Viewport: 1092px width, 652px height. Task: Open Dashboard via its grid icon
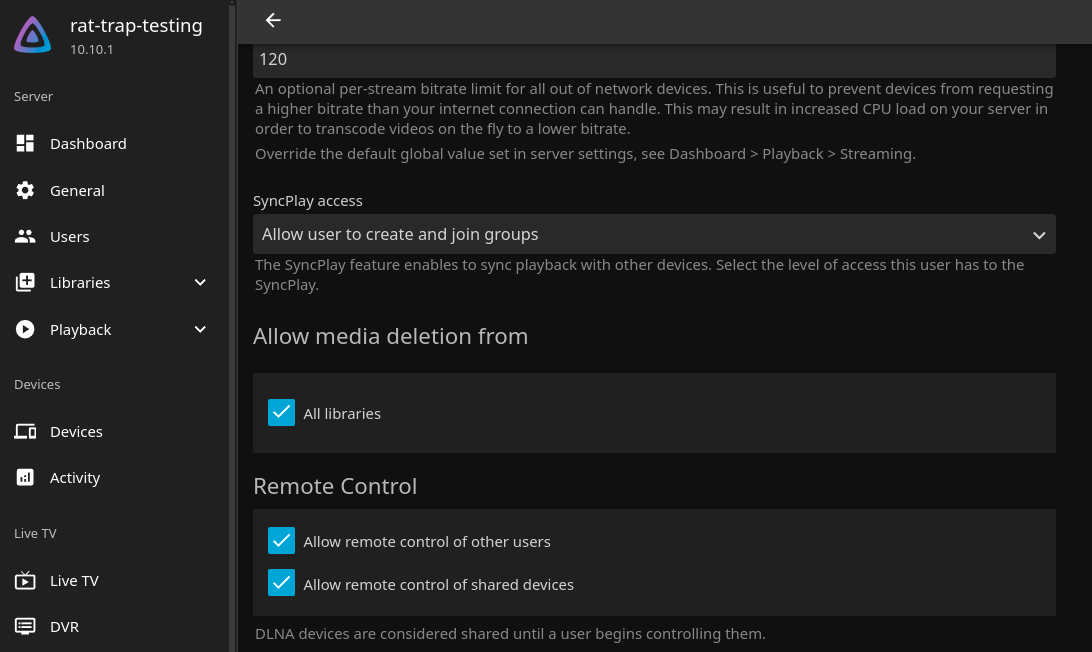pyautogui.click(x=26, y=143)
